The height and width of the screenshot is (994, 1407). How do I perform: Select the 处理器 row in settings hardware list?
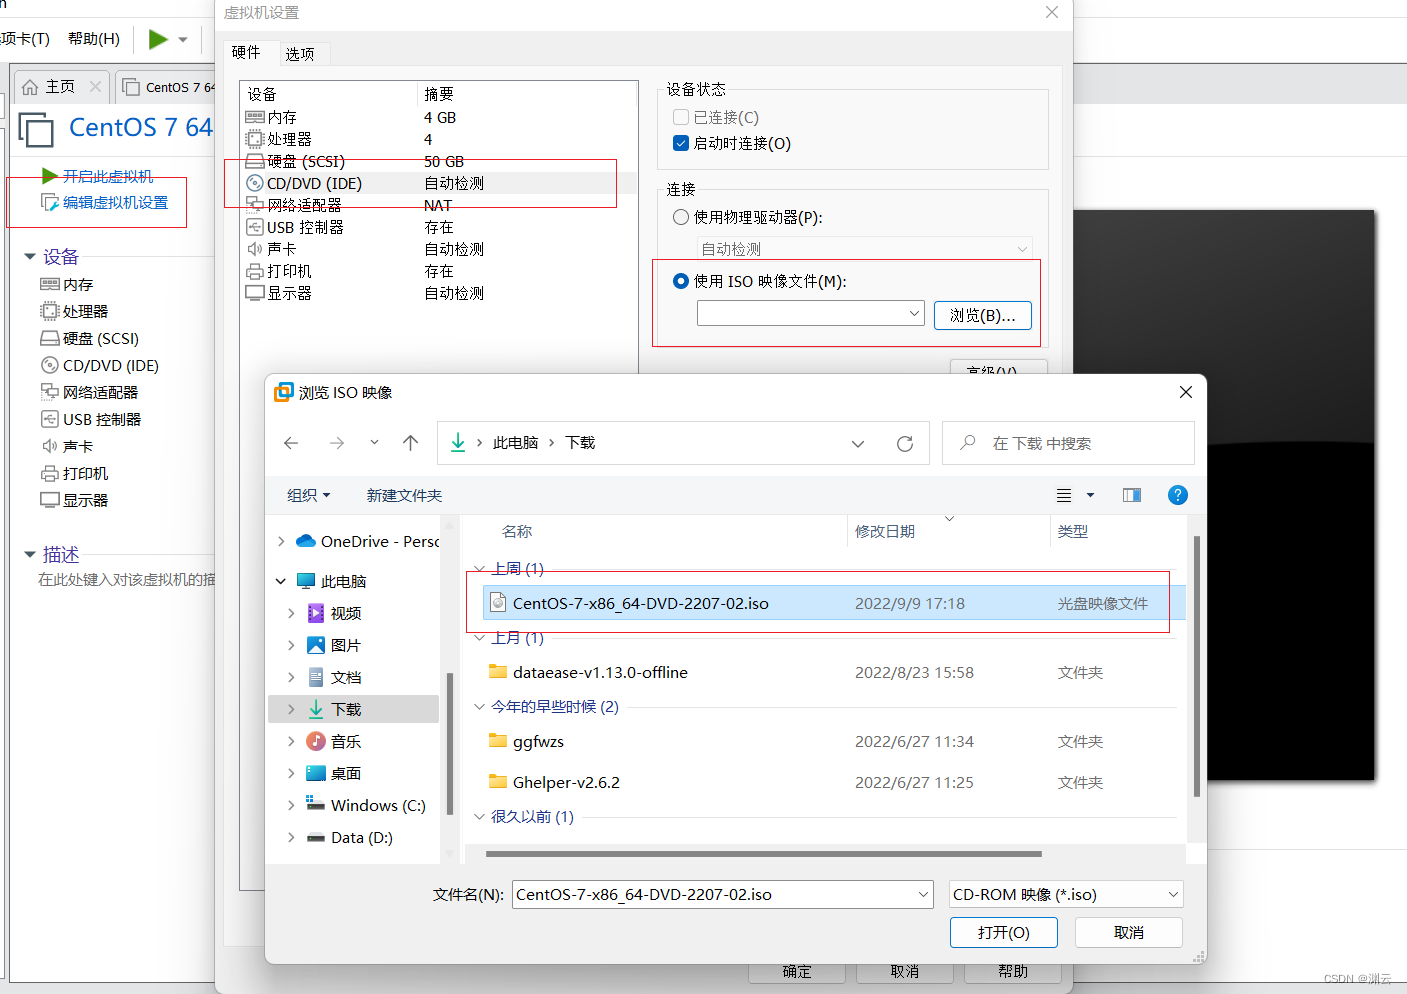tap(440, 139)
